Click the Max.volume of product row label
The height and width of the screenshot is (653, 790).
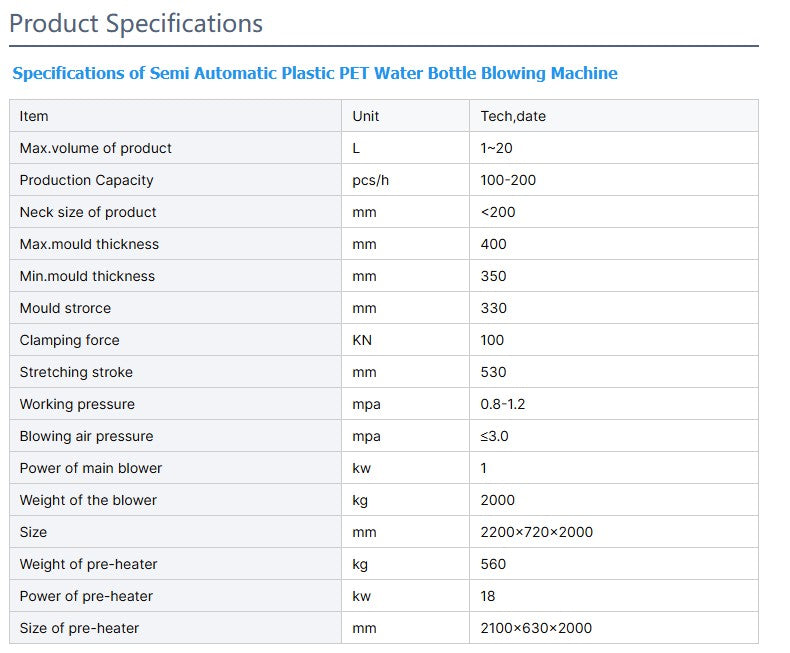pos(96,148)
